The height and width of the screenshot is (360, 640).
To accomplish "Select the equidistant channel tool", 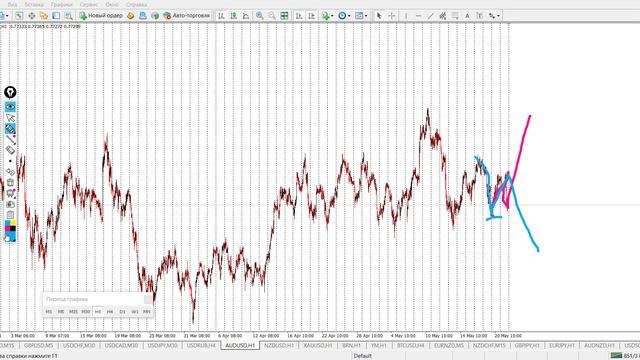I will click(x=442, y=16).
